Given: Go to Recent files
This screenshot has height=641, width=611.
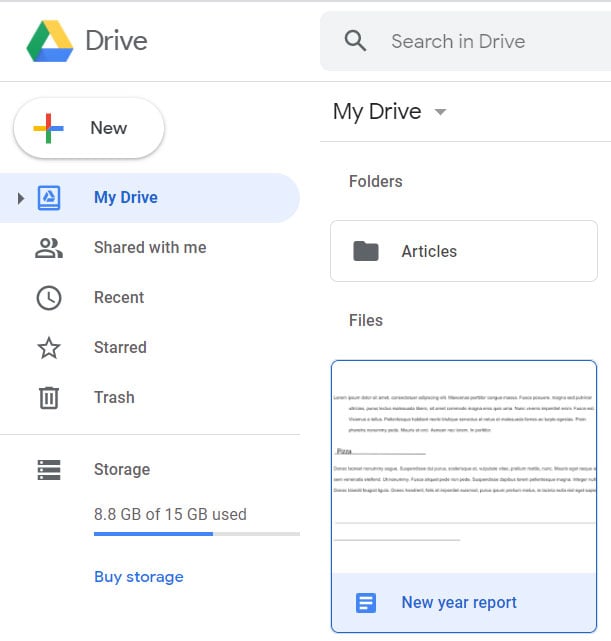Looking at the screenshot, I should click(150, 298).
